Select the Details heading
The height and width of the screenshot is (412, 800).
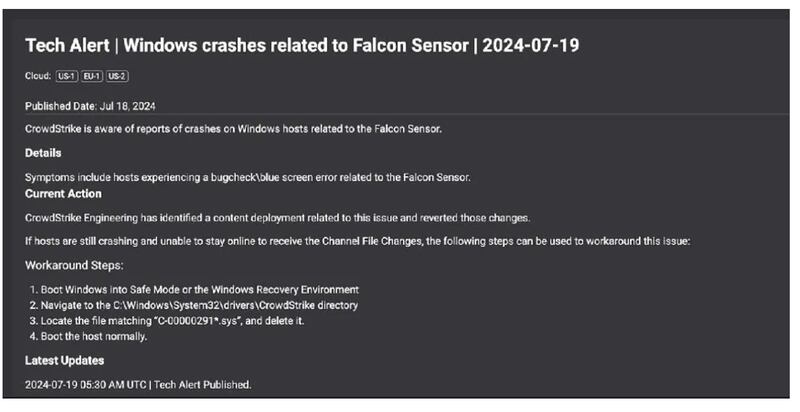pos(43,153)
